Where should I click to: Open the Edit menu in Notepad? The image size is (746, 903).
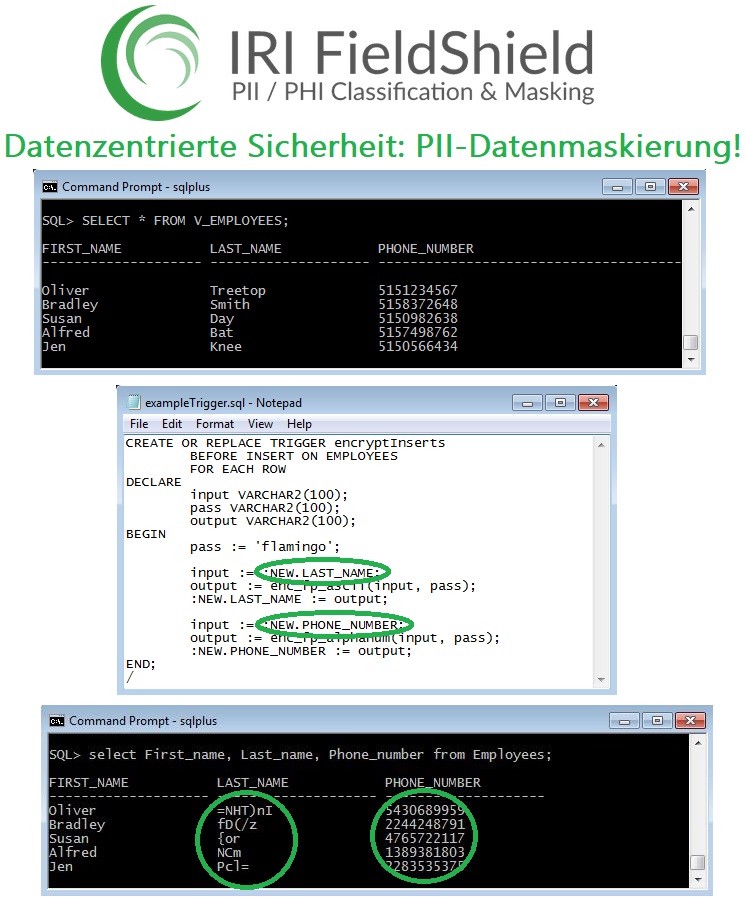[x=172, y=424]
